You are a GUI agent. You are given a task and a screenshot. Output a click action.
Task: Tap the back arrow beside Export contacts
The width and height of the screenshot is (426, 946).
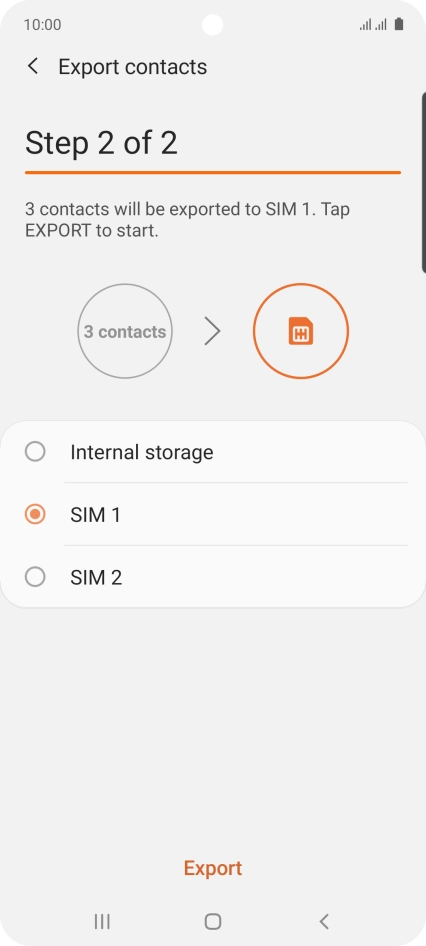pyautogui.click(x=33, y=66)
